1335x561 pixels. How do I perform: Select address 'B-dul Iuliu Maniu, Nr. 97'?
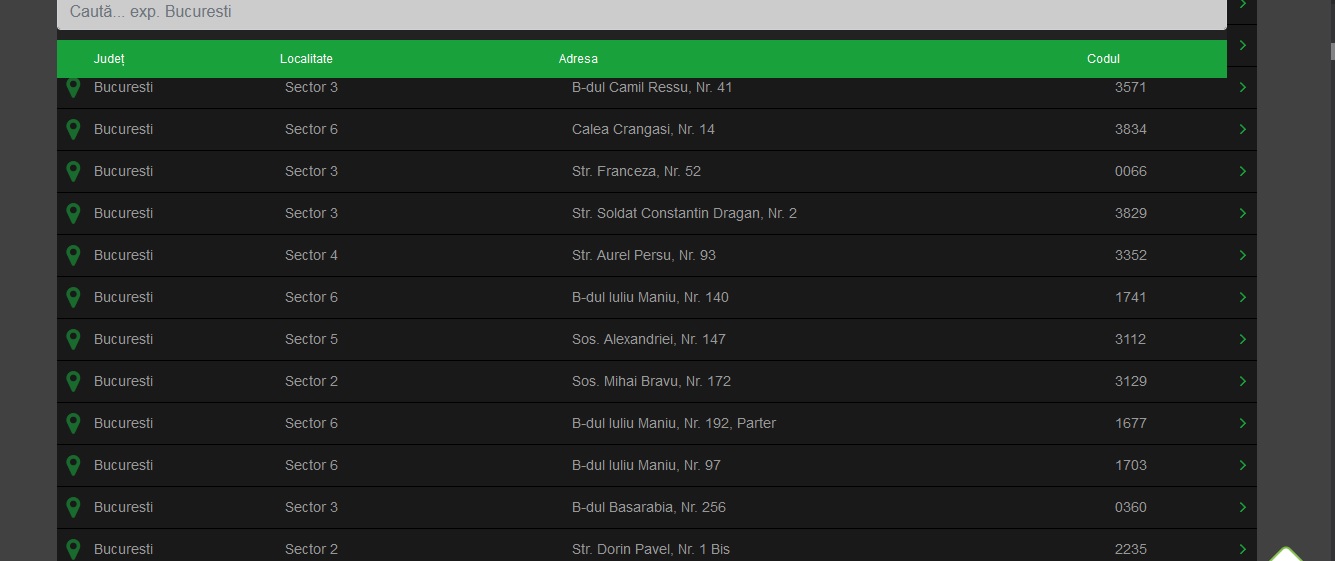pos(646,465)
